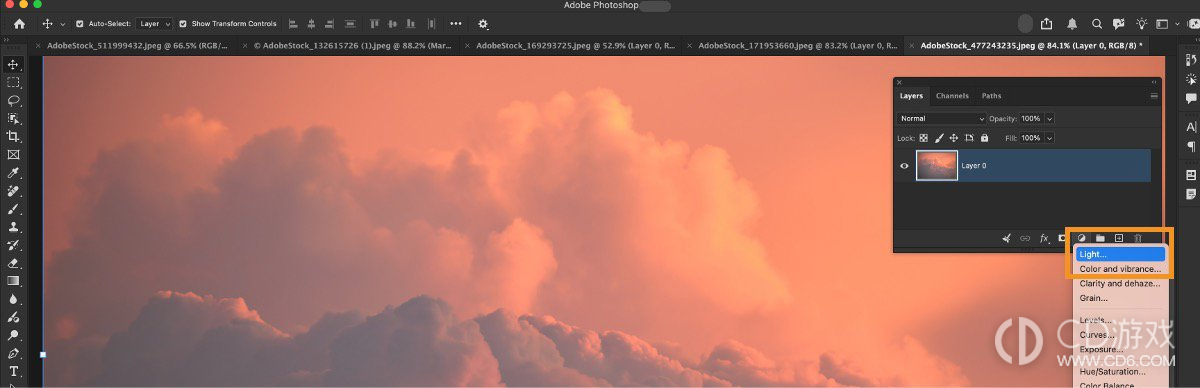This screenshot has width=1200, height=388.
Task: Select the Spot Healing Brush tool
Action: point(14,191)
